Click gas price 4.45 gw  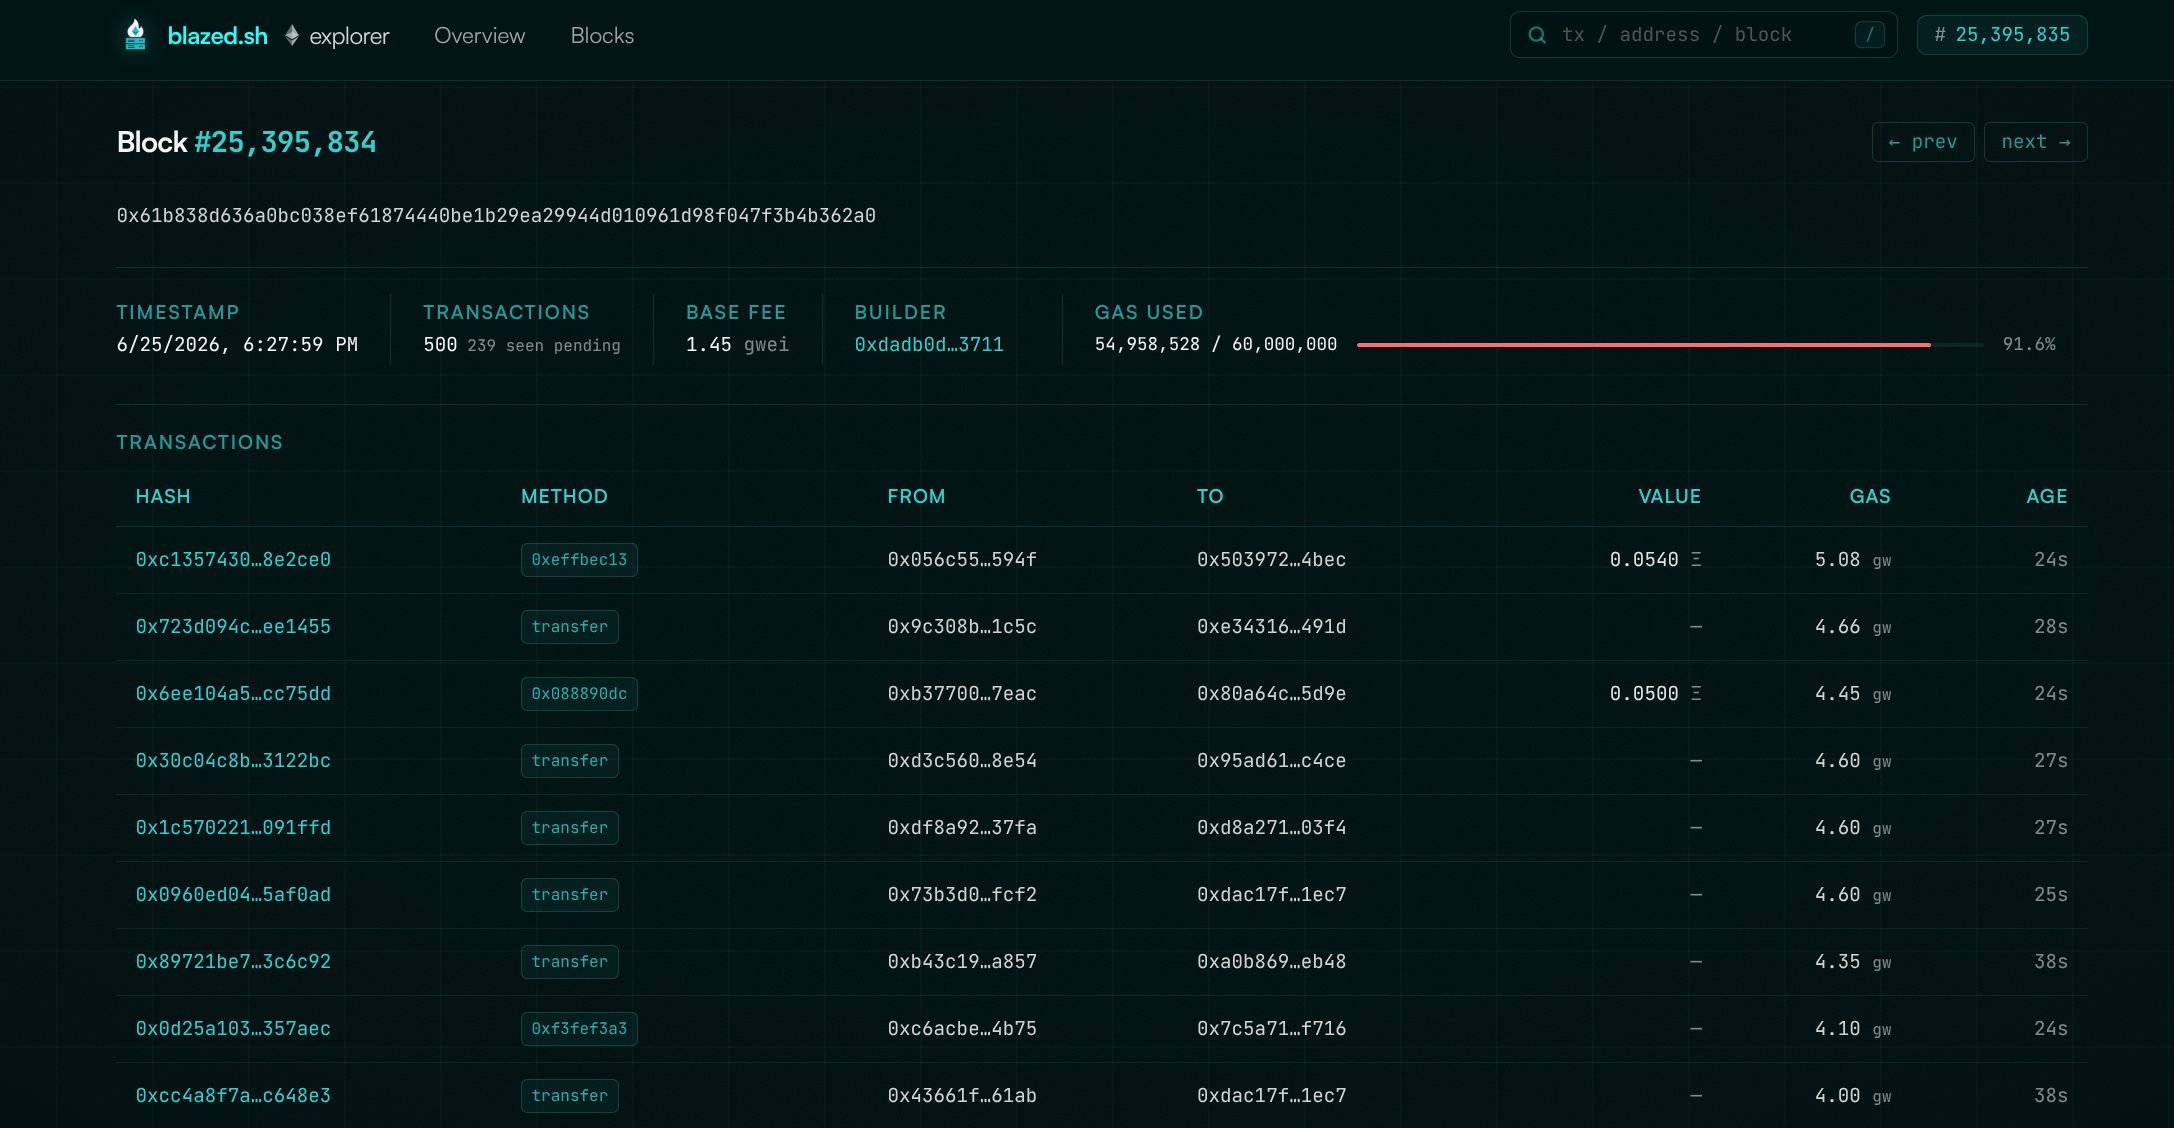pyautogui.click(x=1853, y=694)
